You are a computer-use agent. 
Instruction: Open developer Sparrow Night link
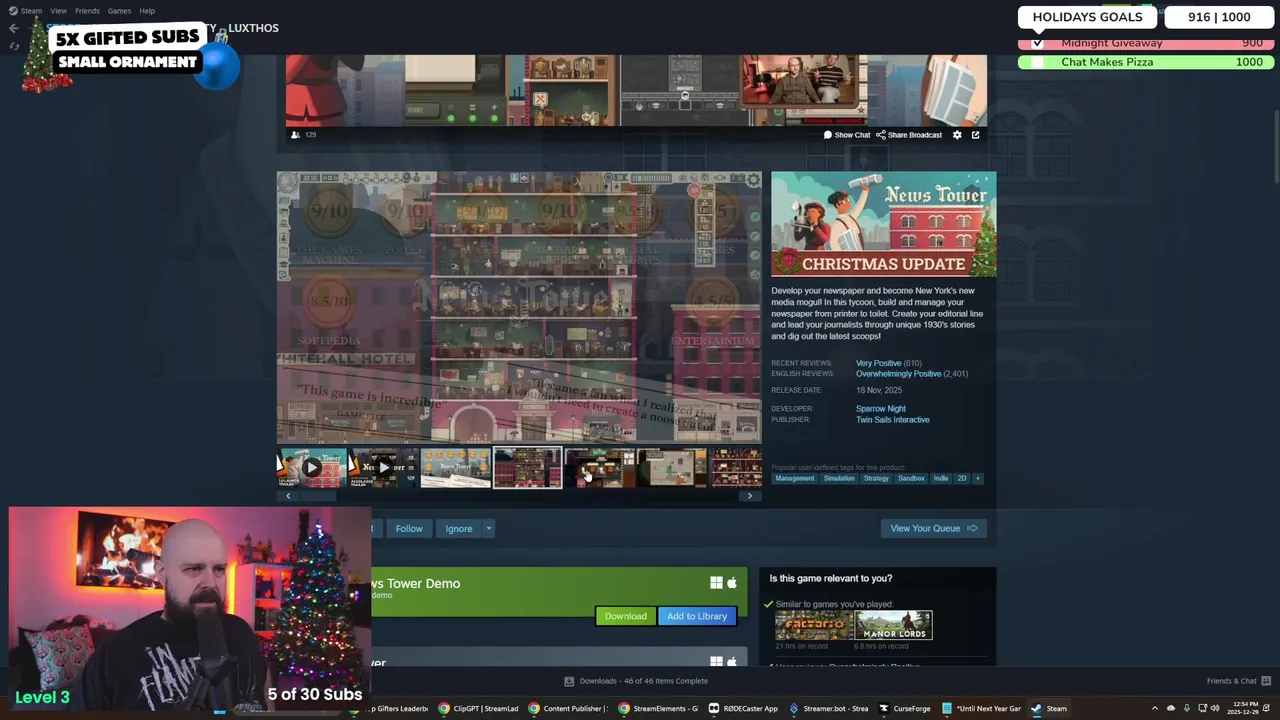880,409
